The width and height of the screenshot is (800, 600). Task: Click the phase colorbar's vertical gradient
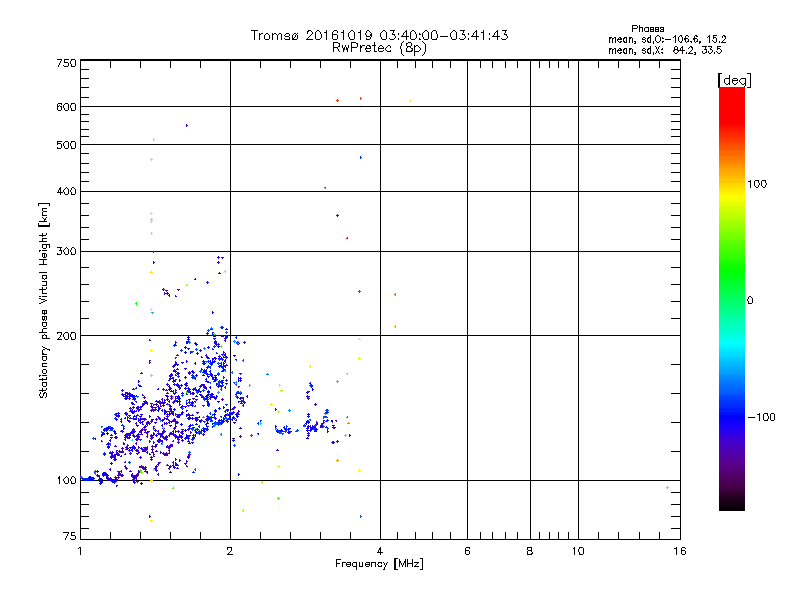[x=732, y=299]
